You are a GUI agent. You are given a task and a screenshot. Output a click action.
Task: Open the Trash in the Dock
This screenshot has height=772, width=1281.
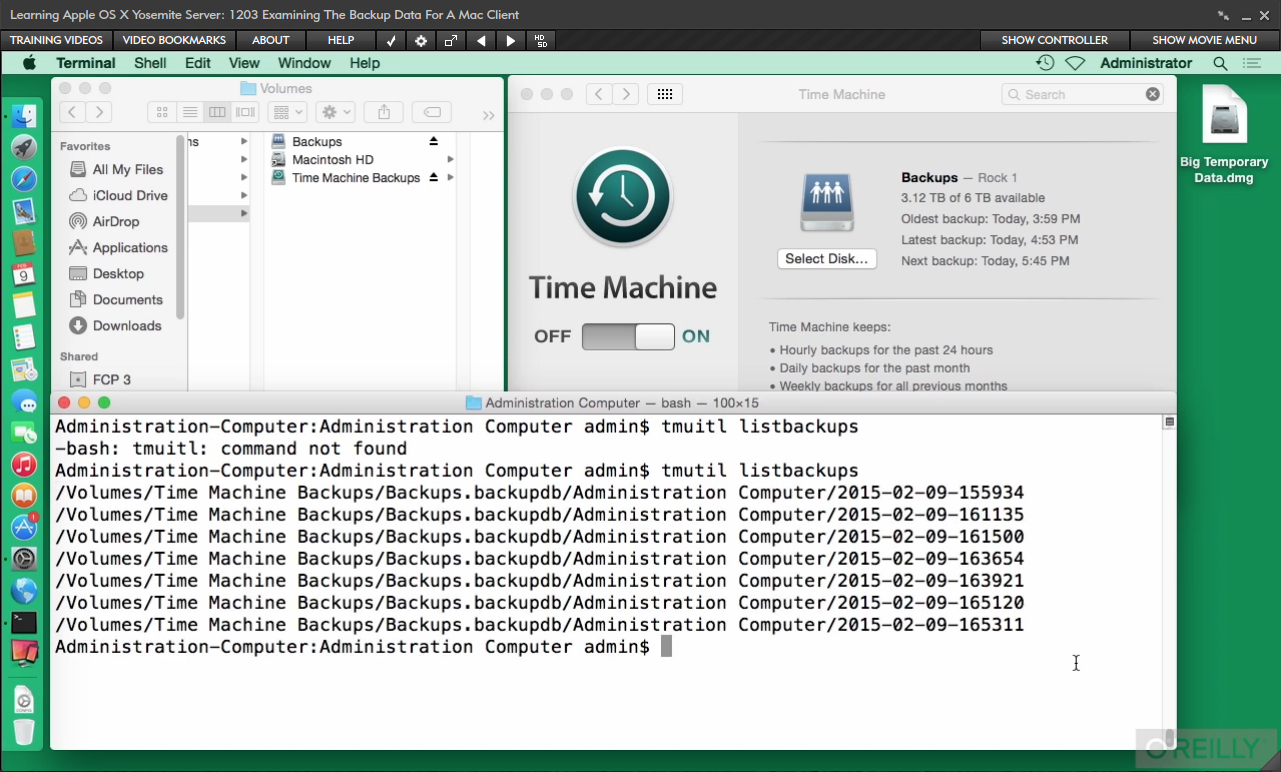point(24,732)
